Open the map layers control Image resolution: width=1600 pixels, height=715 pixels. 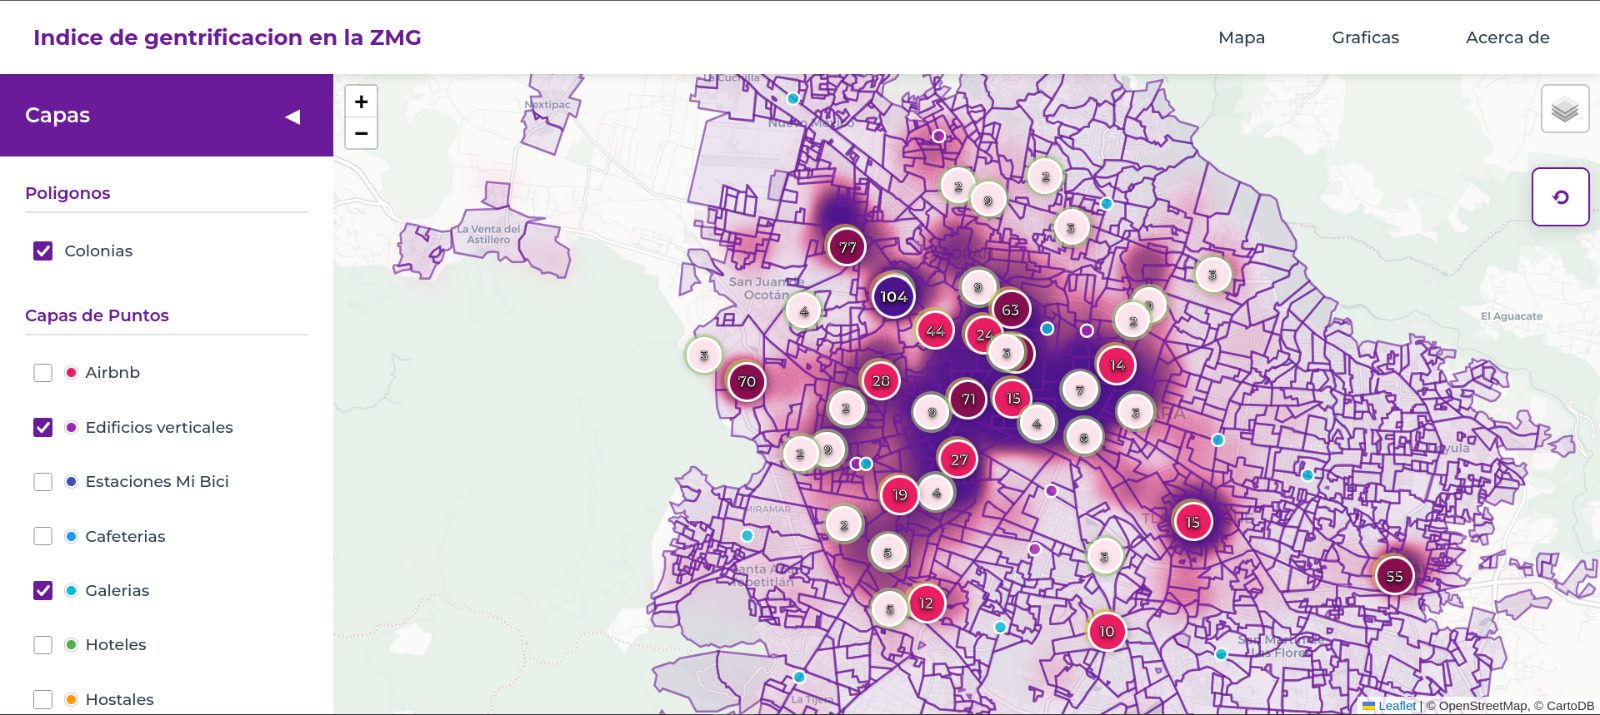pyautogui.click(x=1565, y=109)
